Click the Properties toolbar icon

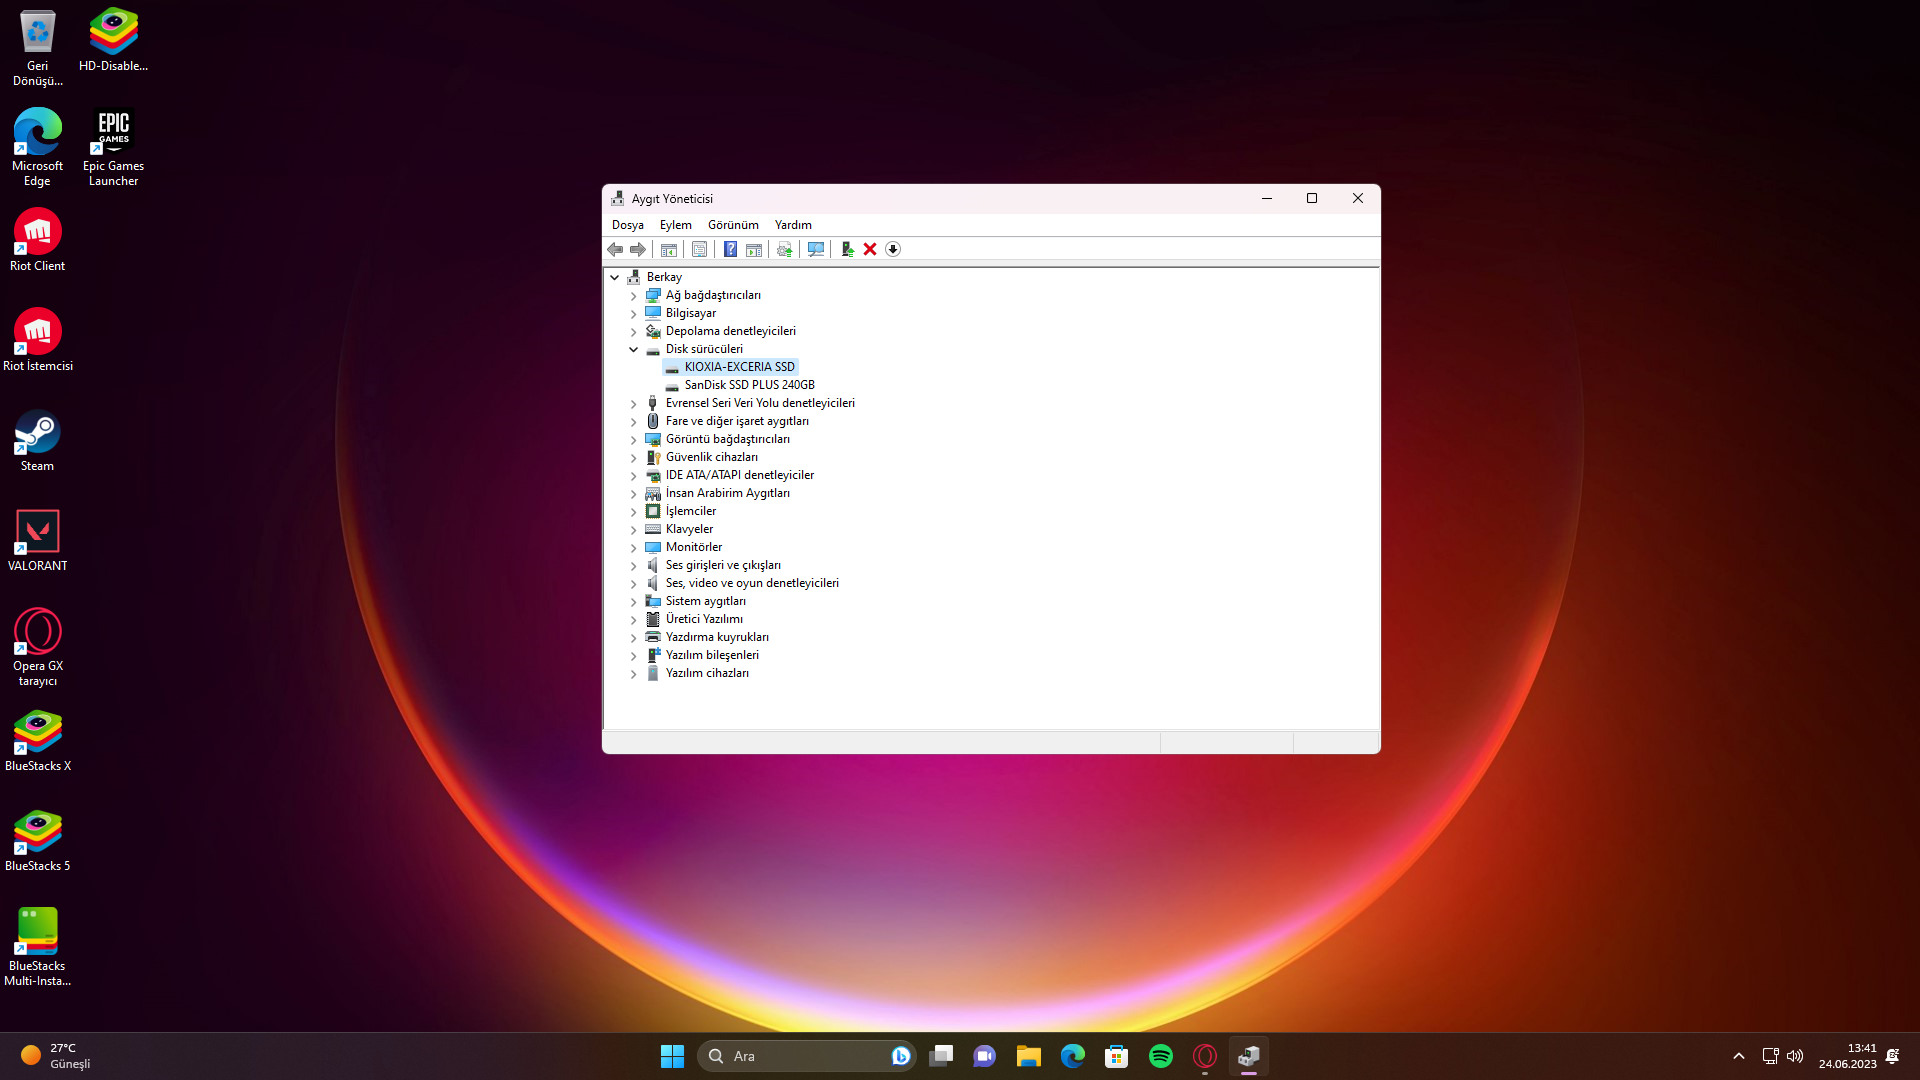(x=699, y=249)
